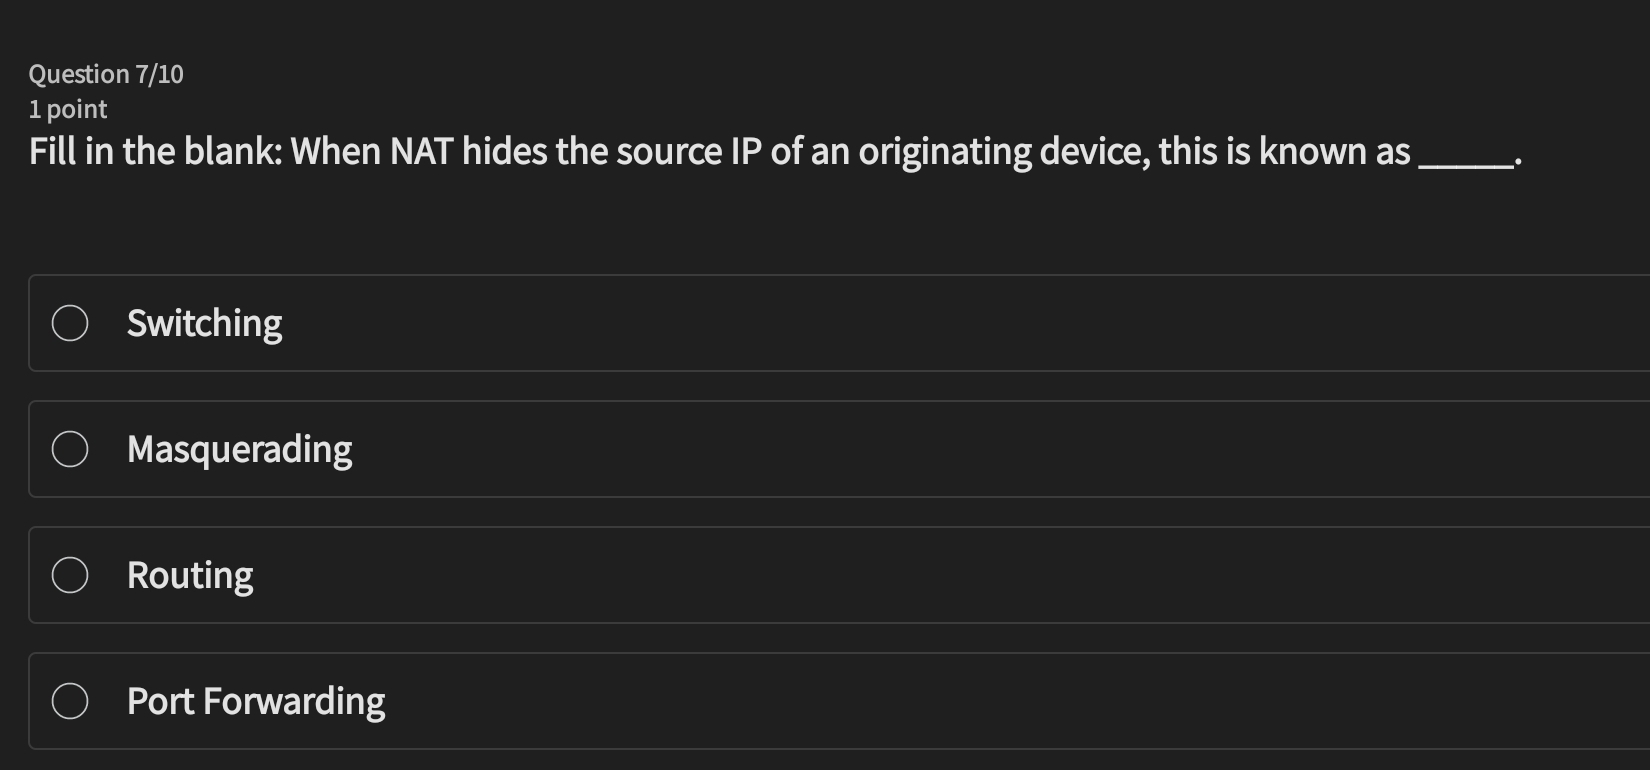Click the Question 7/10 heading

(106, 73)
